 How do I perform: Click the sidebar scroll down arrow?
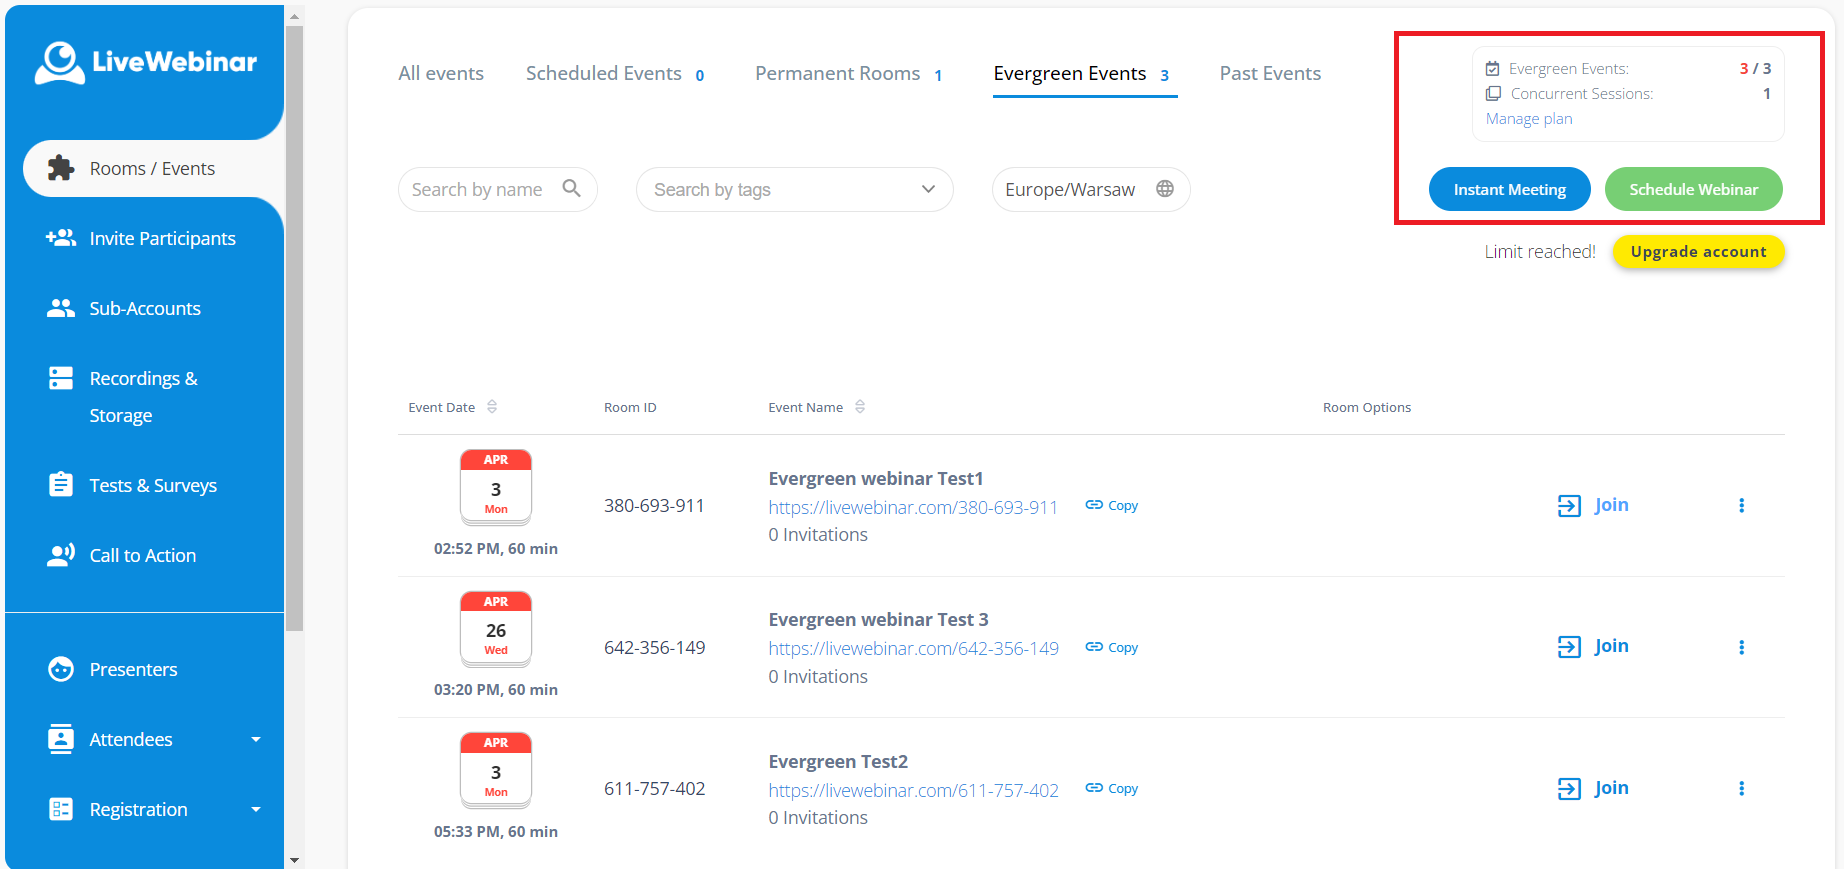coord(294,859)
